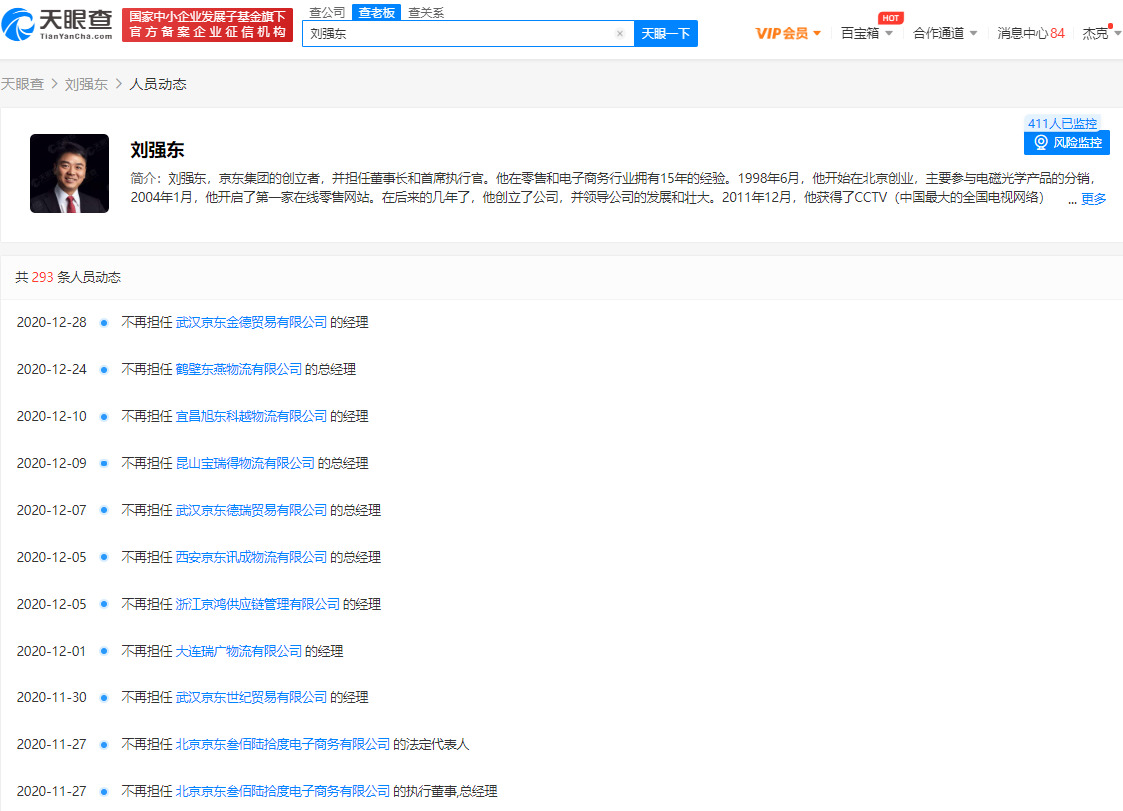Run search with the 天眼一下 button
Viewport: 1123px width, 811px height.
coord(665,34)
